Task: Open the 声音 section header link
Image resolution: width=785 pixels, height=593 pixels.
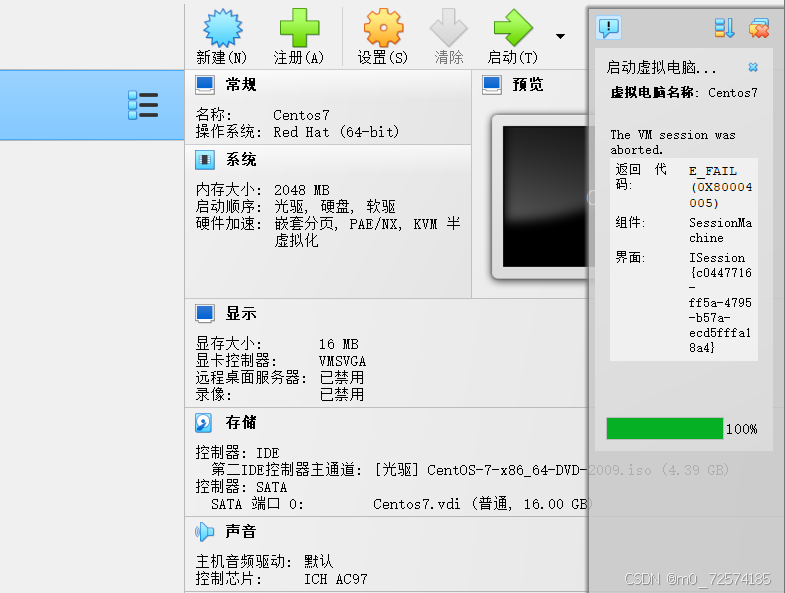Action: (x=241, y=531)
